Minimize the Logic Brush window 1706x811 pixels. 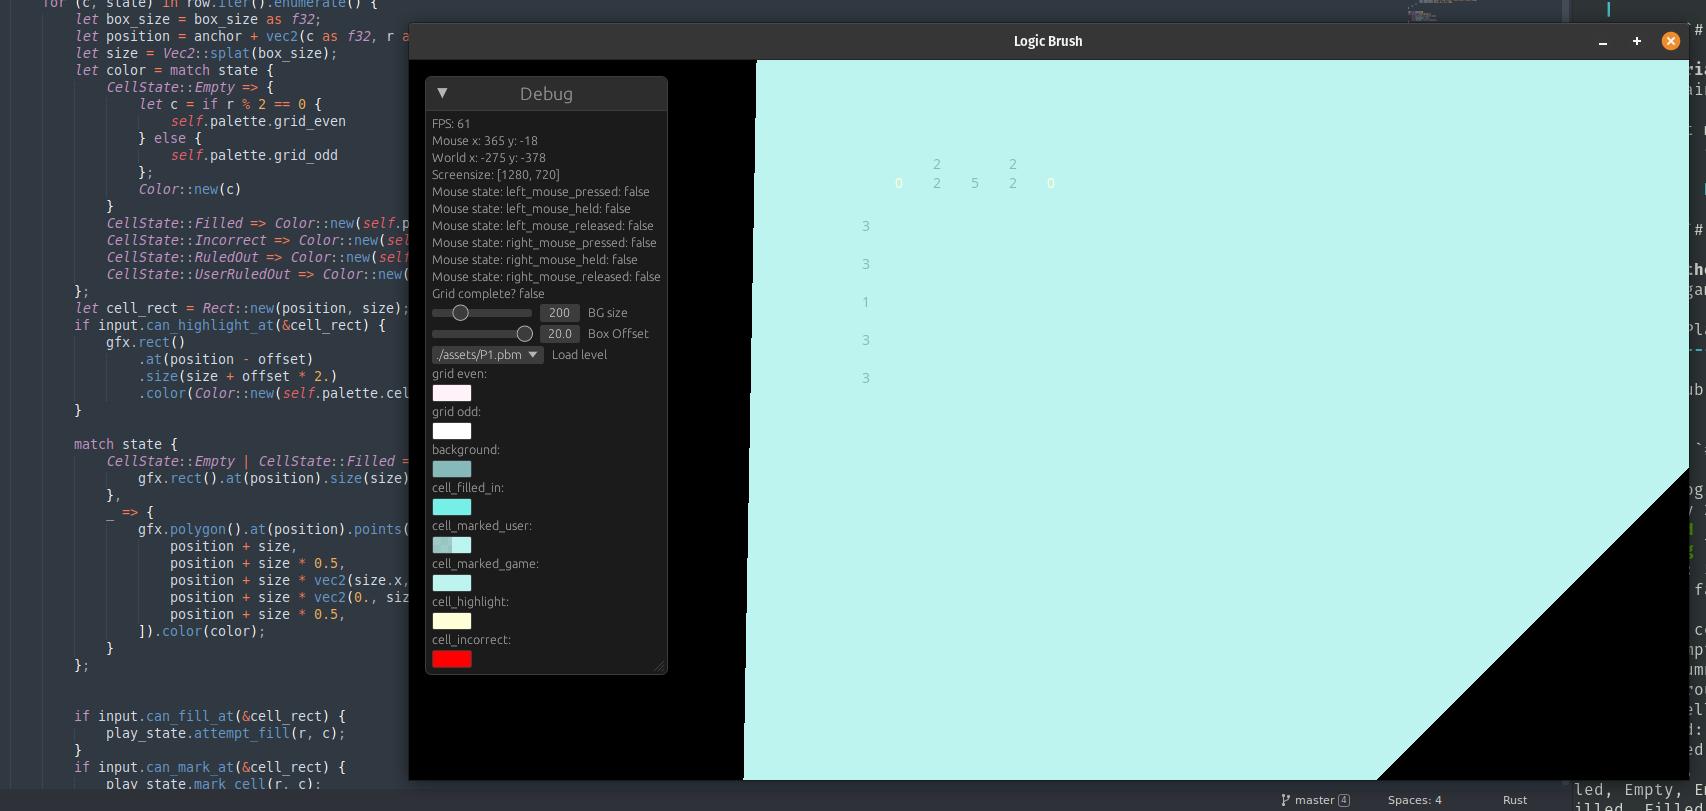(1603, 41)
